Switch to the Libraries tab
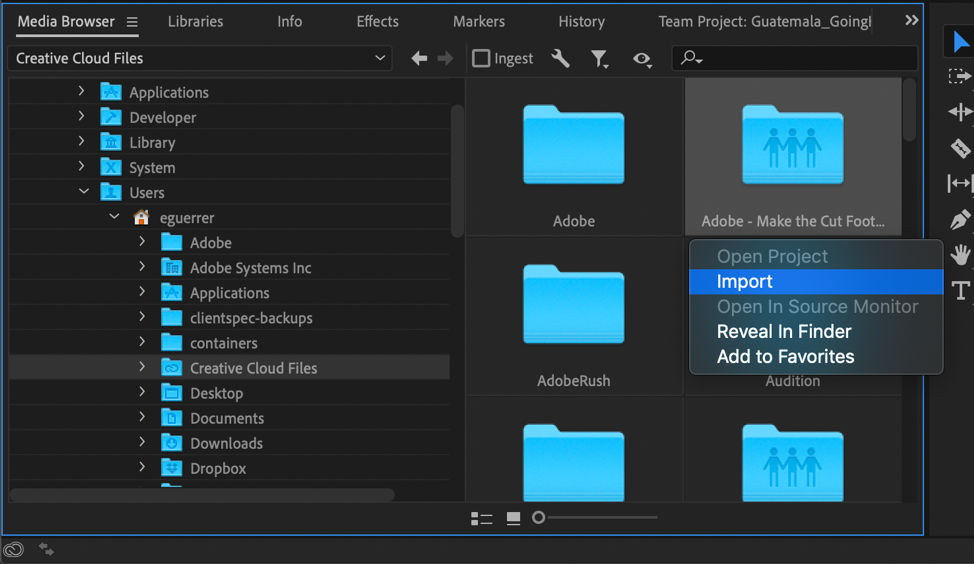 tap(195, 21)
